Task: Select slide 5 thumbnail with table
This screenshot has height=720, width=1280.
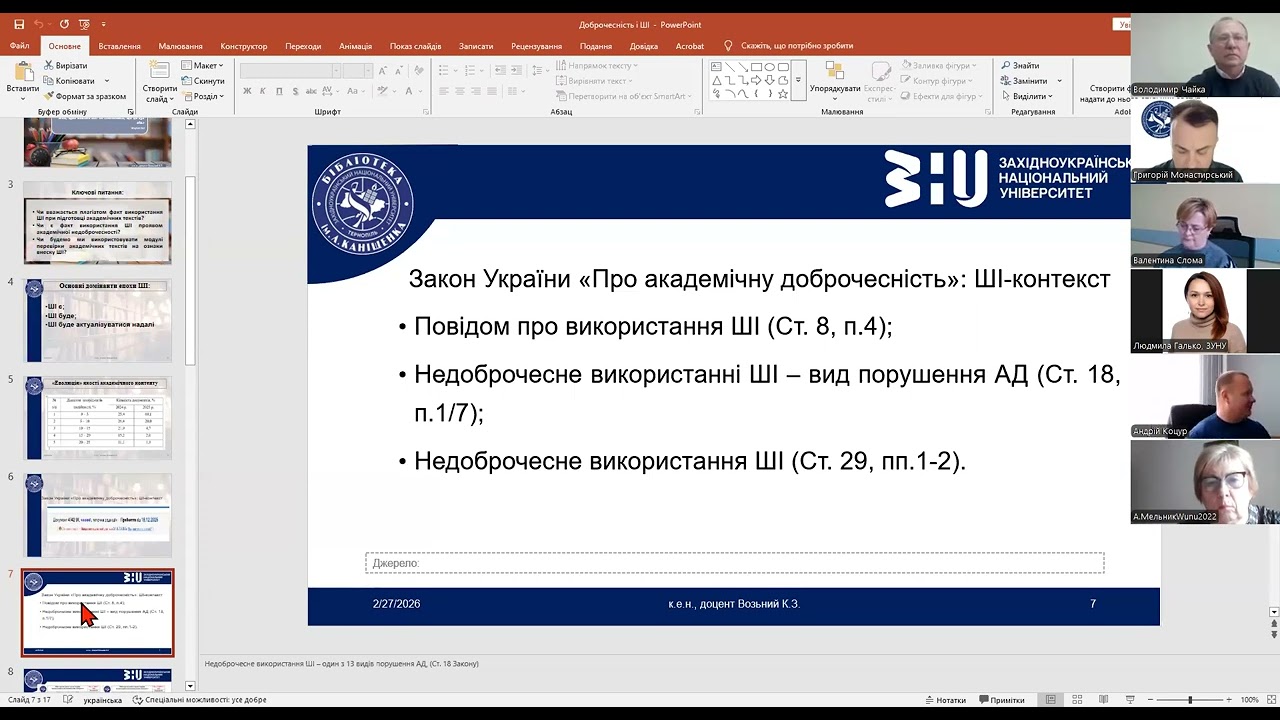Action: [98, 418]
